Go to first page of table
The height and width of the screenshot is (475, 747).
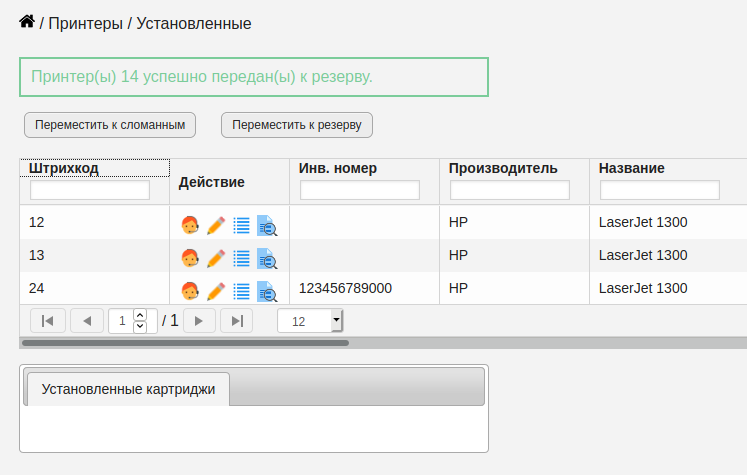click(48, 321)
